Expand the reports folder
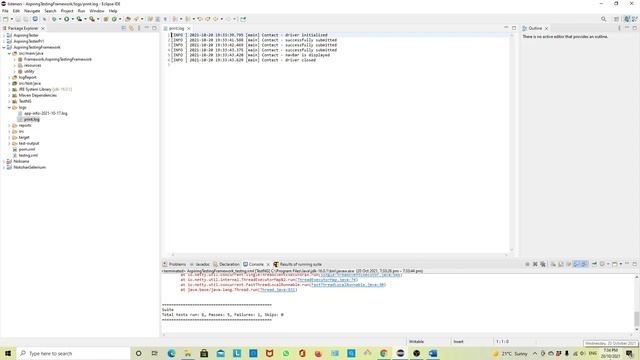This screenshot has height=360, width=640. [x=9, y=125]
